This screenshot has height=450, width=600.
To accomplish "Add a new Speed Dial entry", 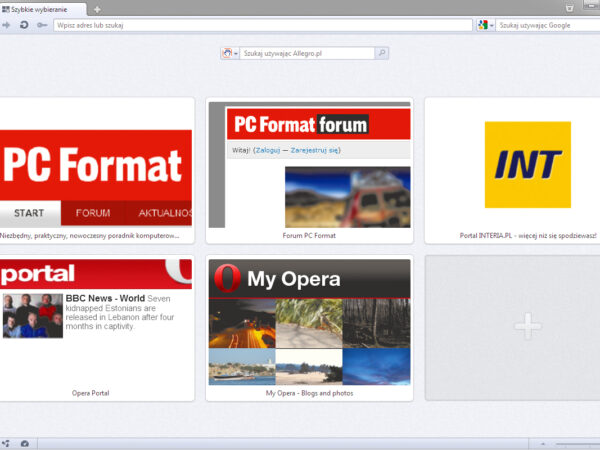I will click(528, 327).
